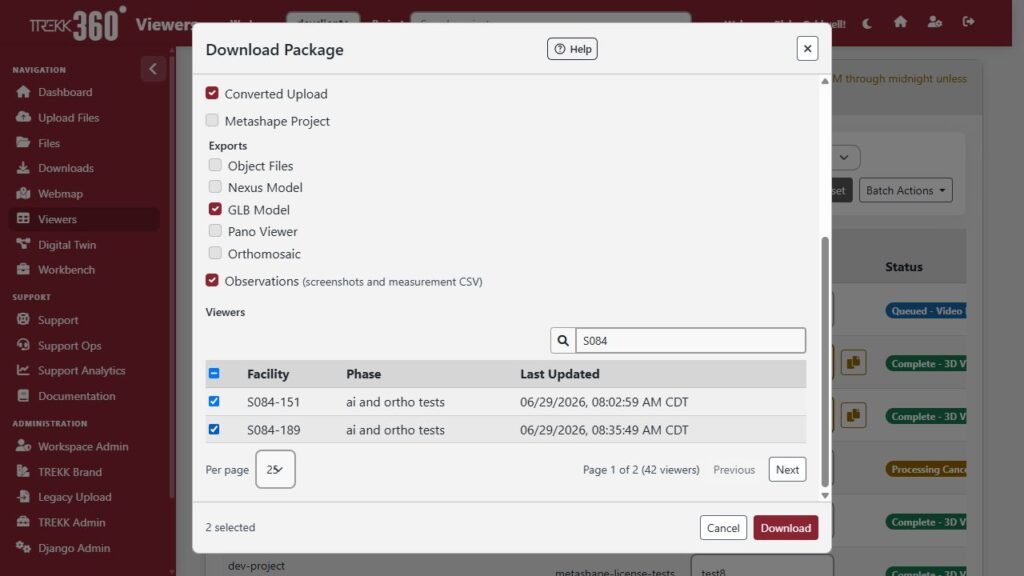The image size is (1024, 576).
Task: Click the Download button
Action: tap(786, 528)
